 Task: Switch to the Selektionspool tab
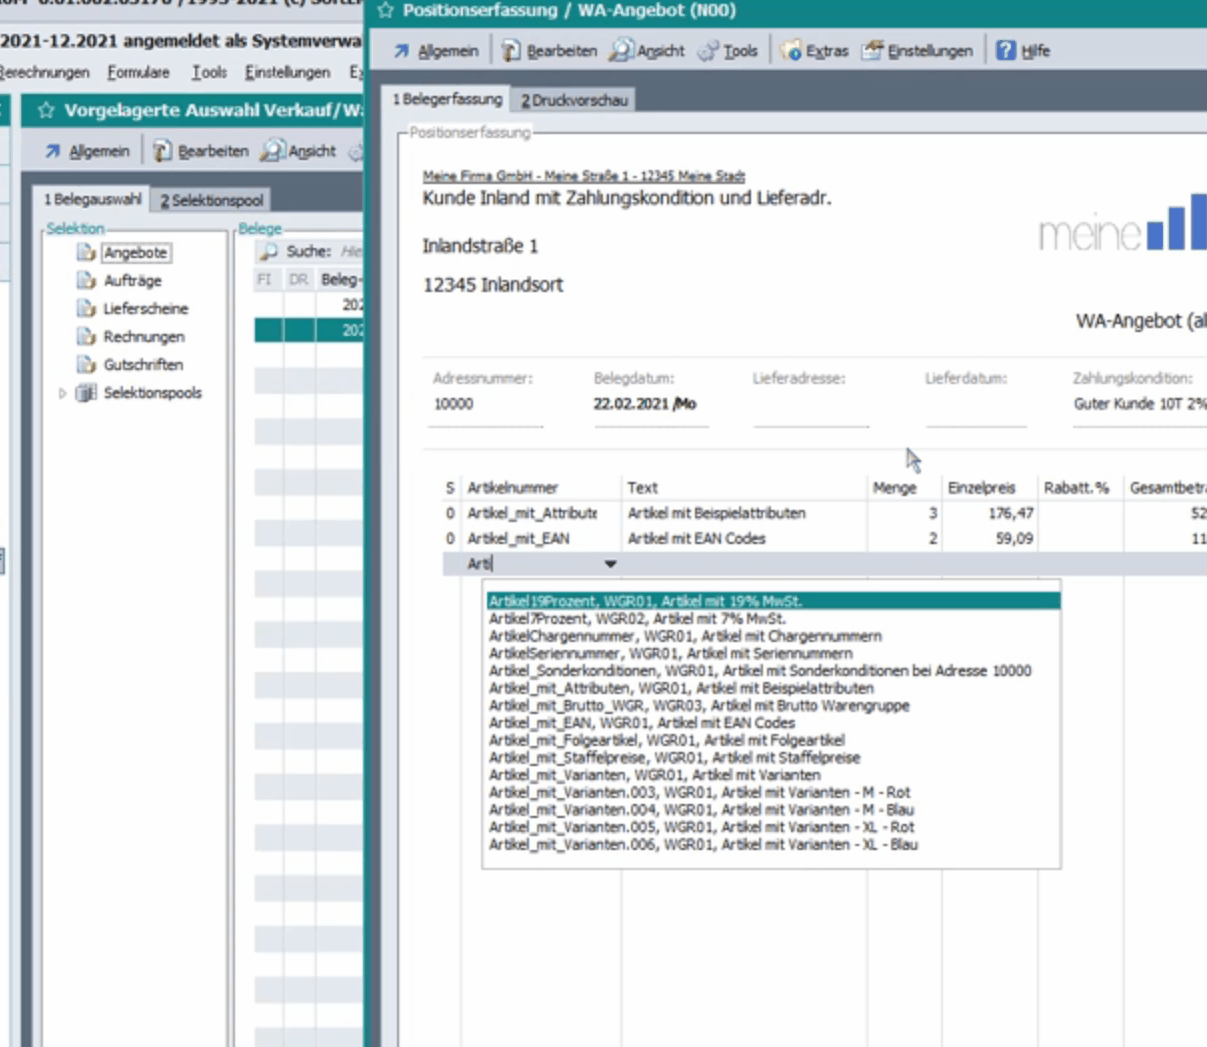coord(211,200)
